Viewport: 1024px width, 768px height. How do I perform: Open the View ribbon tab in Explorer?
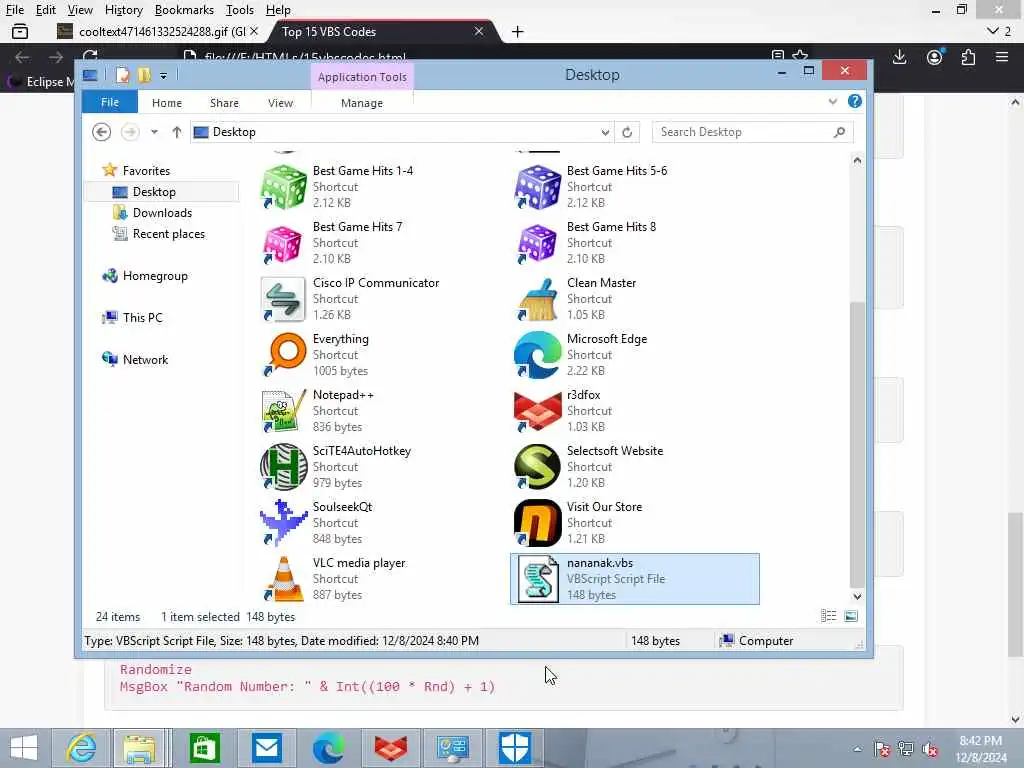point(280,103)
